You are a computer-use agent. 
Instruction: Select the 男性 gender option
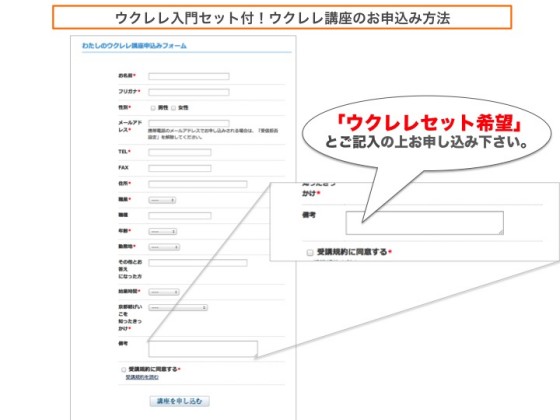click(153, 108)
